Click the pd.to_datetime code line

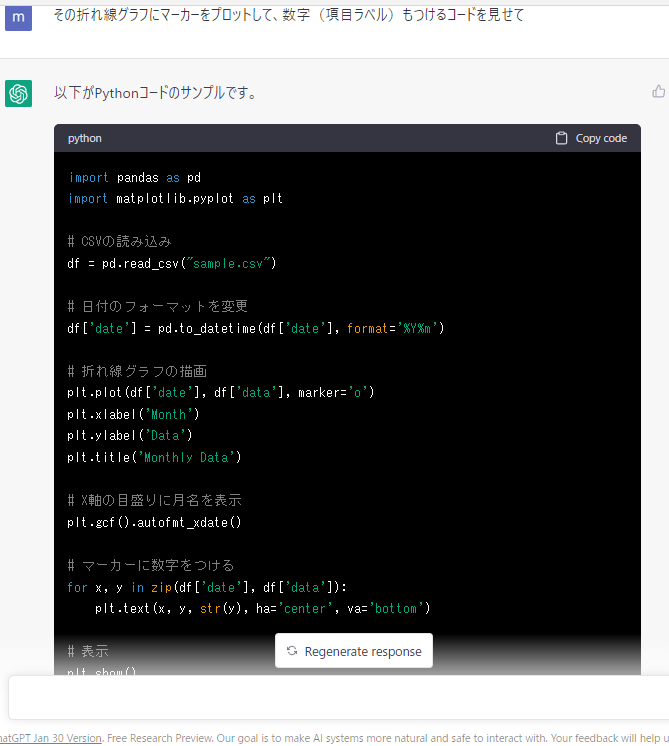256,328
